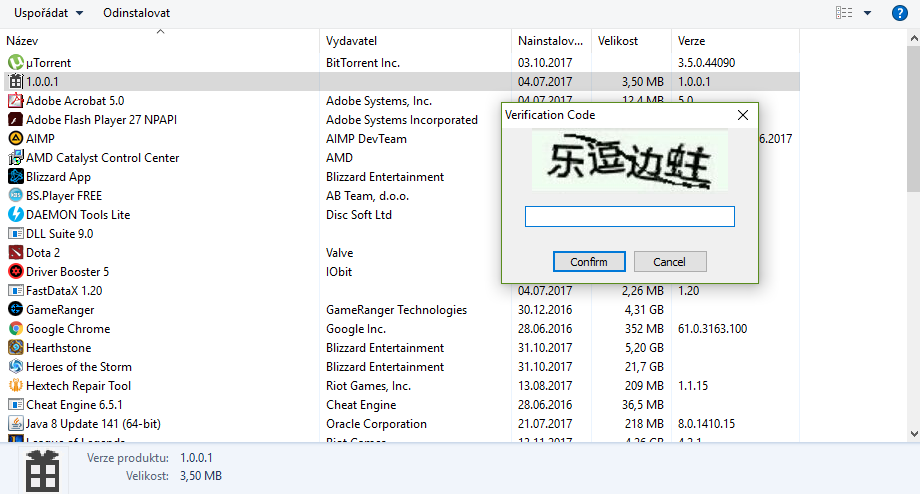The width and height of the screenshot is (920, 494).
Task: Click the GameRanger icon
Action: pyautogui.click(x=16, y=309)
